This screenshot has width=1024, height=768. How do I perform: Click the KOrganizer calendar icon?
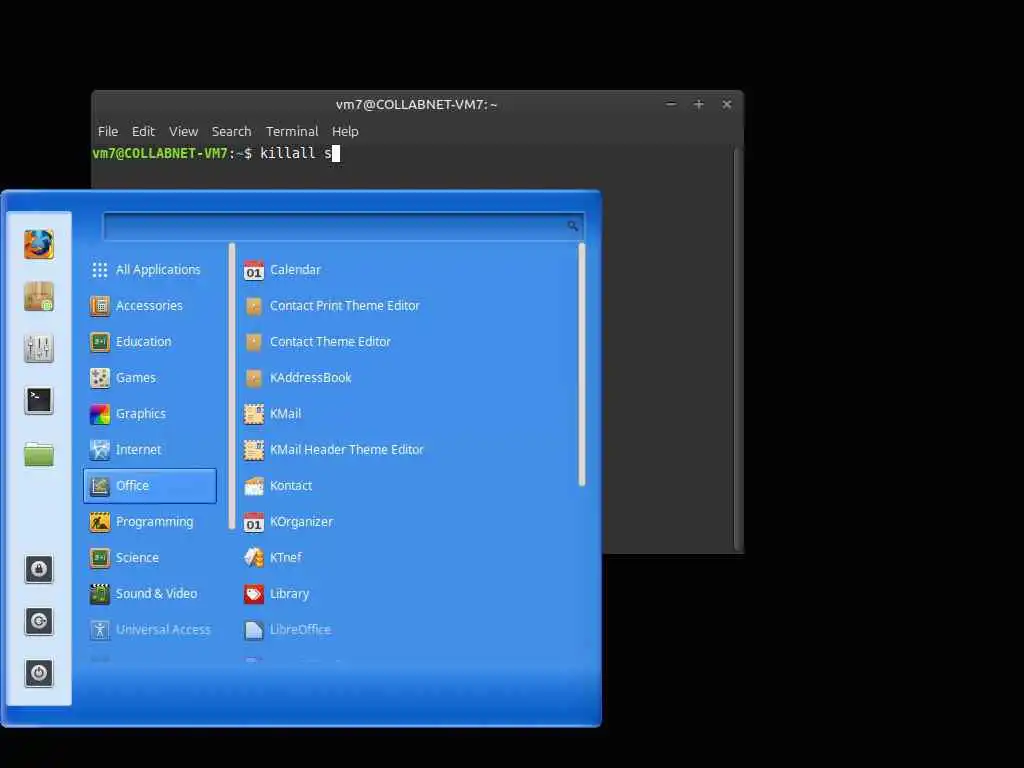(x=253, y=522)
